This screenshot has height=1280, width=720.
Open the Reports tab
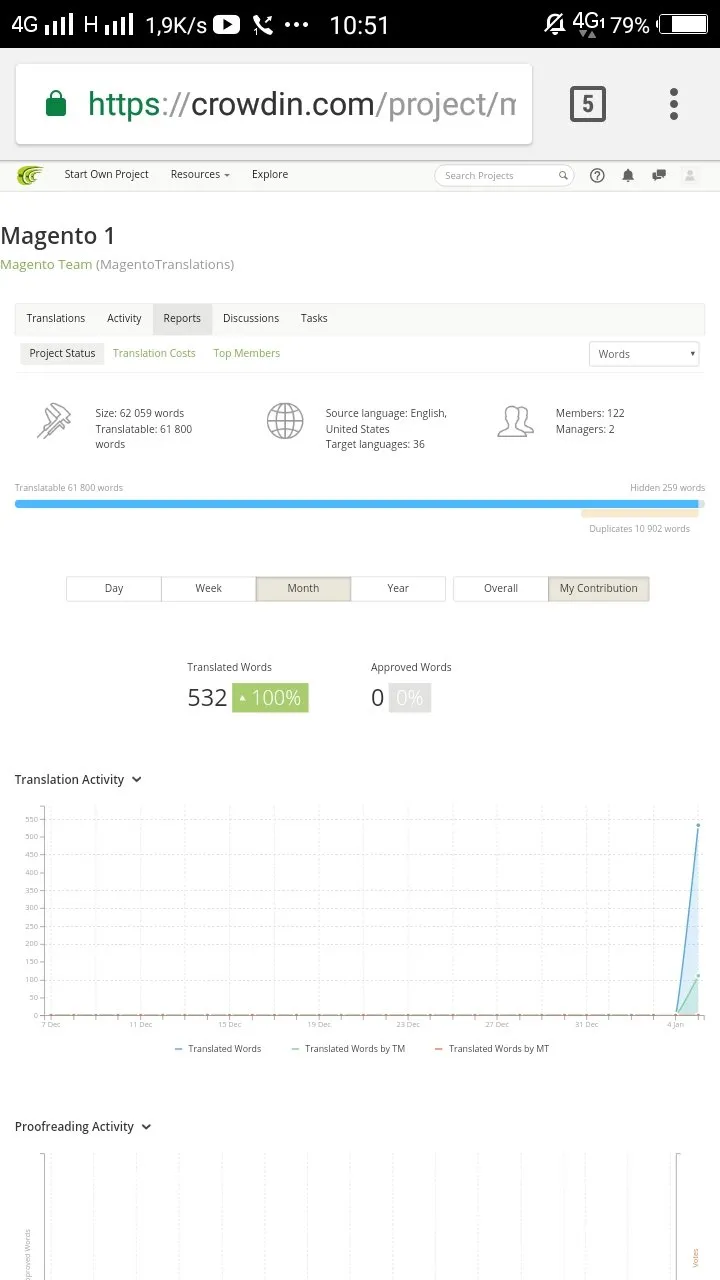182,318
